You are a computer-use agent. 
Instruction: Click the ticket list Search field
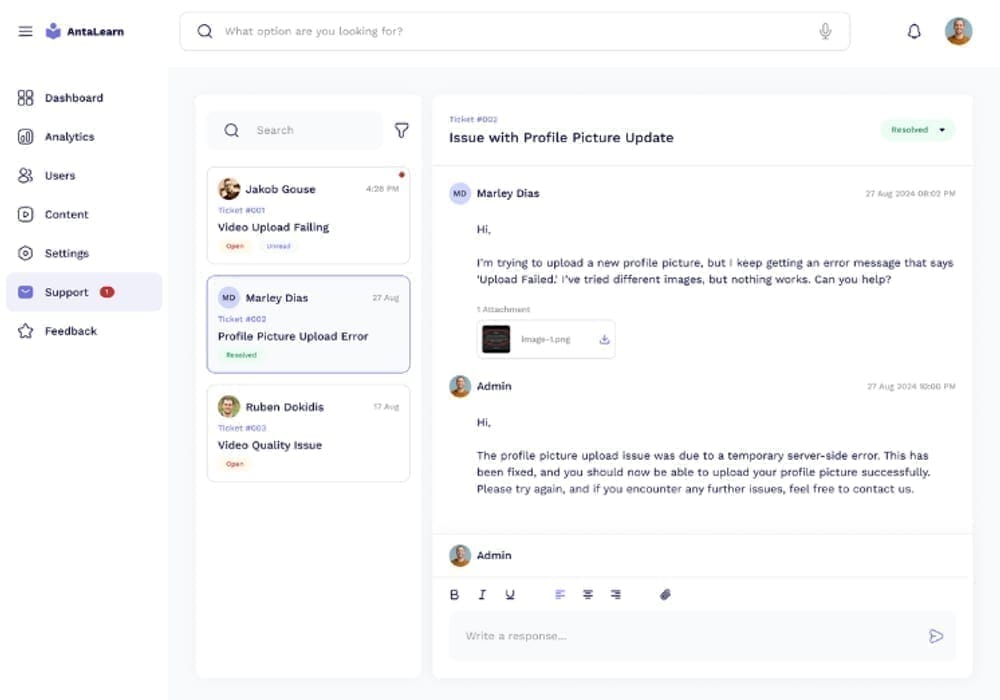point(295,130)
